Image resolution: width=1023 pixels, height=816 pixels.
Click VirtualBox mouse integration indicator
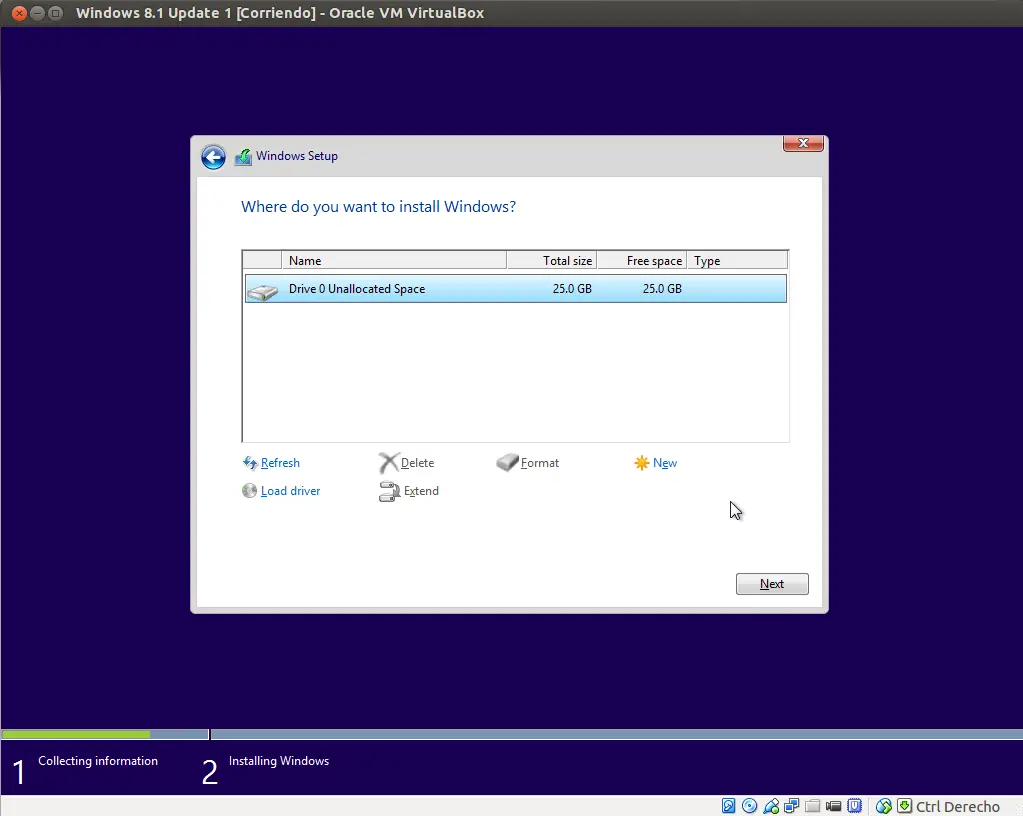tap(883, 806)
